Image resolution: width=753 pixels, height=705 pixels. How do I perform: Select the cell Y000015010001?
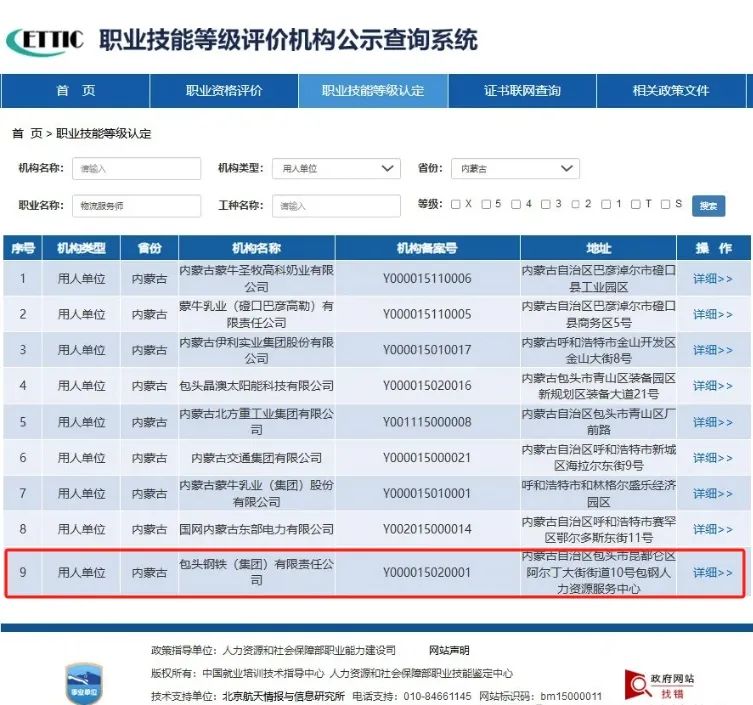coord(427,494)
